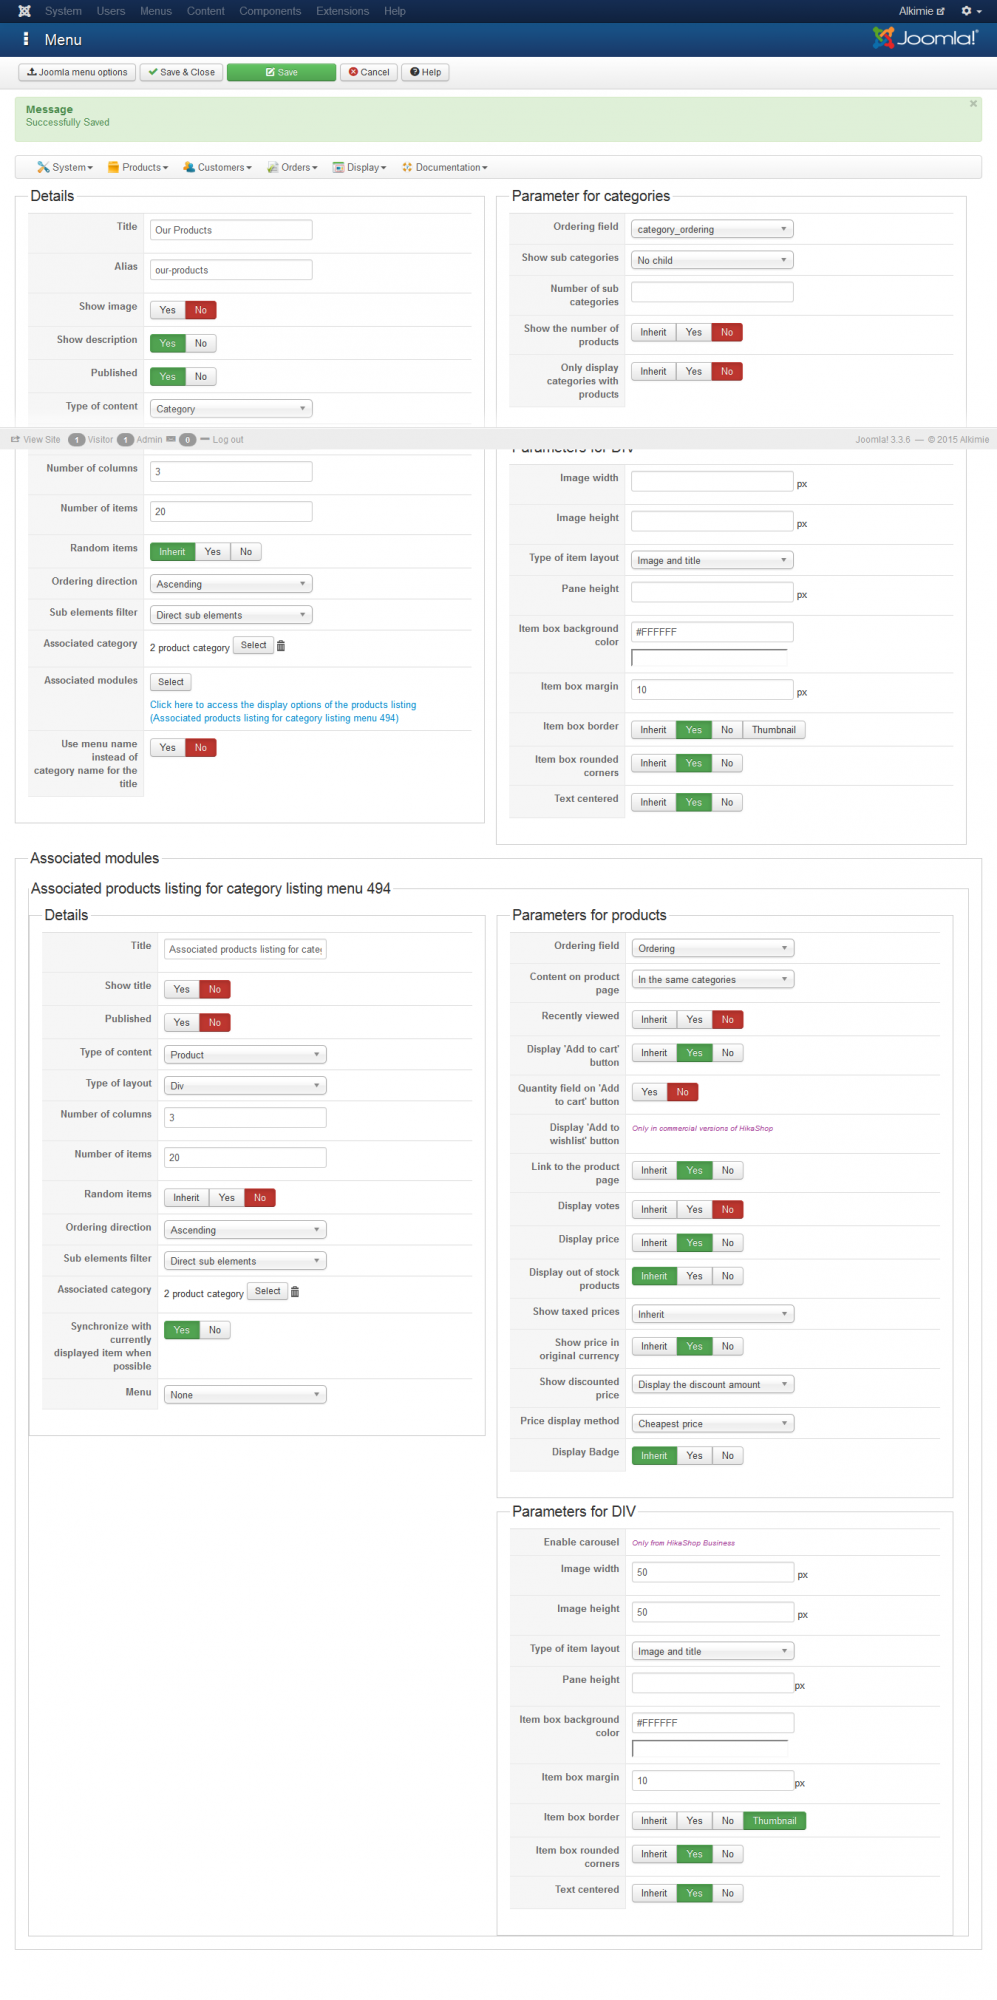997x2000 pixels.
Task: Open the HikaShop System menu
Action: [x=65, y=168]
